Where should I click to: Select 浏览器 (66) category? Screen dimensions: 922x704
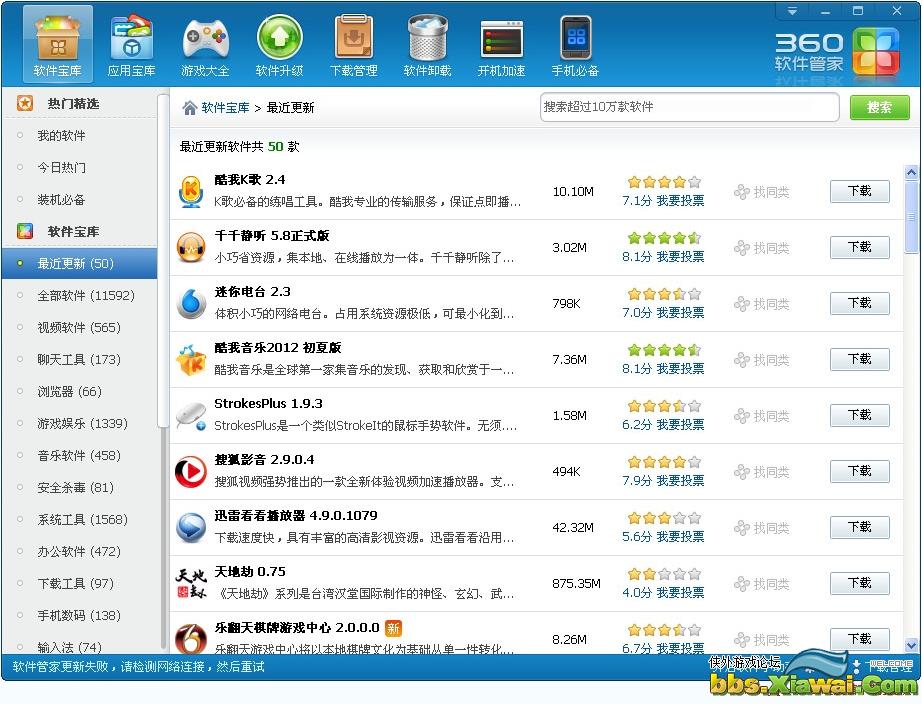pos(69,391)
